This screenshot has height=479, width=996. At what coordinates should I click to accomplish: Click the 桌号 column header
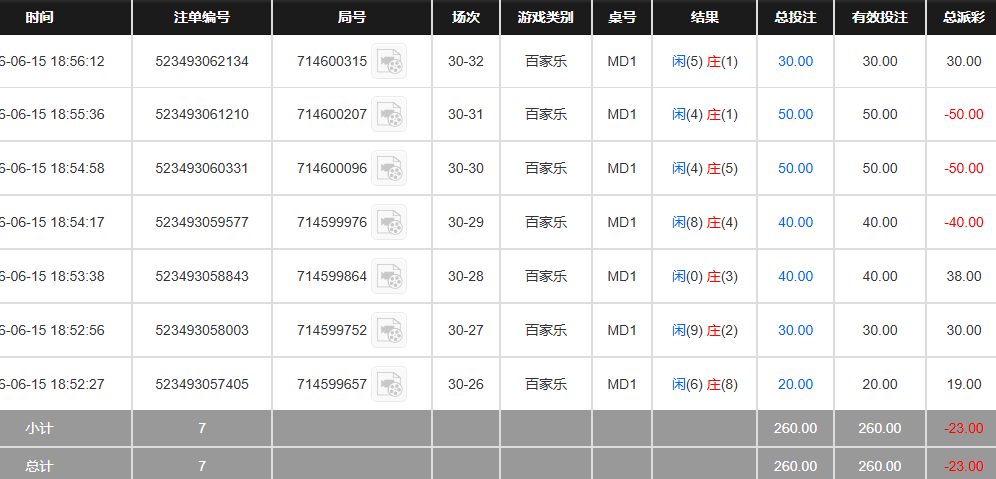click(622, 17)
